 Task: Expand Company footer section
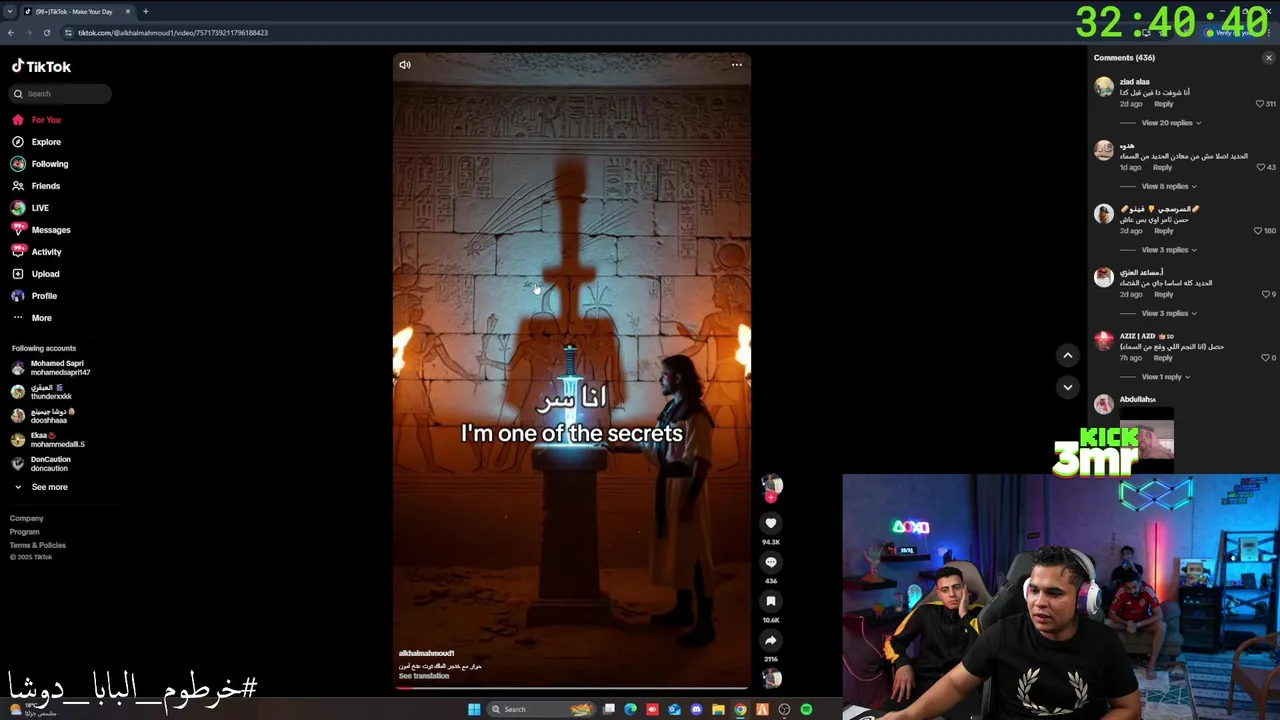point(27,518)
